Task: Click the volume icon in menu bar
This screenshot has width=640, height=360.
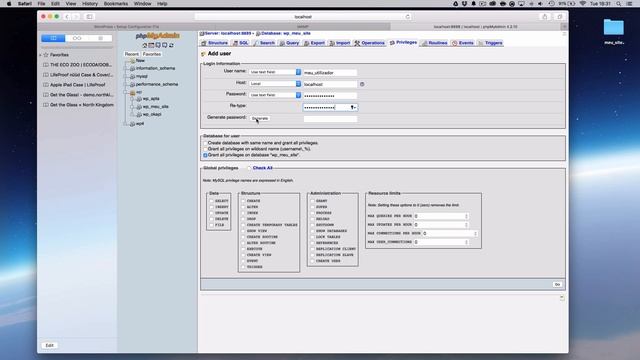Action: (540, 4)
